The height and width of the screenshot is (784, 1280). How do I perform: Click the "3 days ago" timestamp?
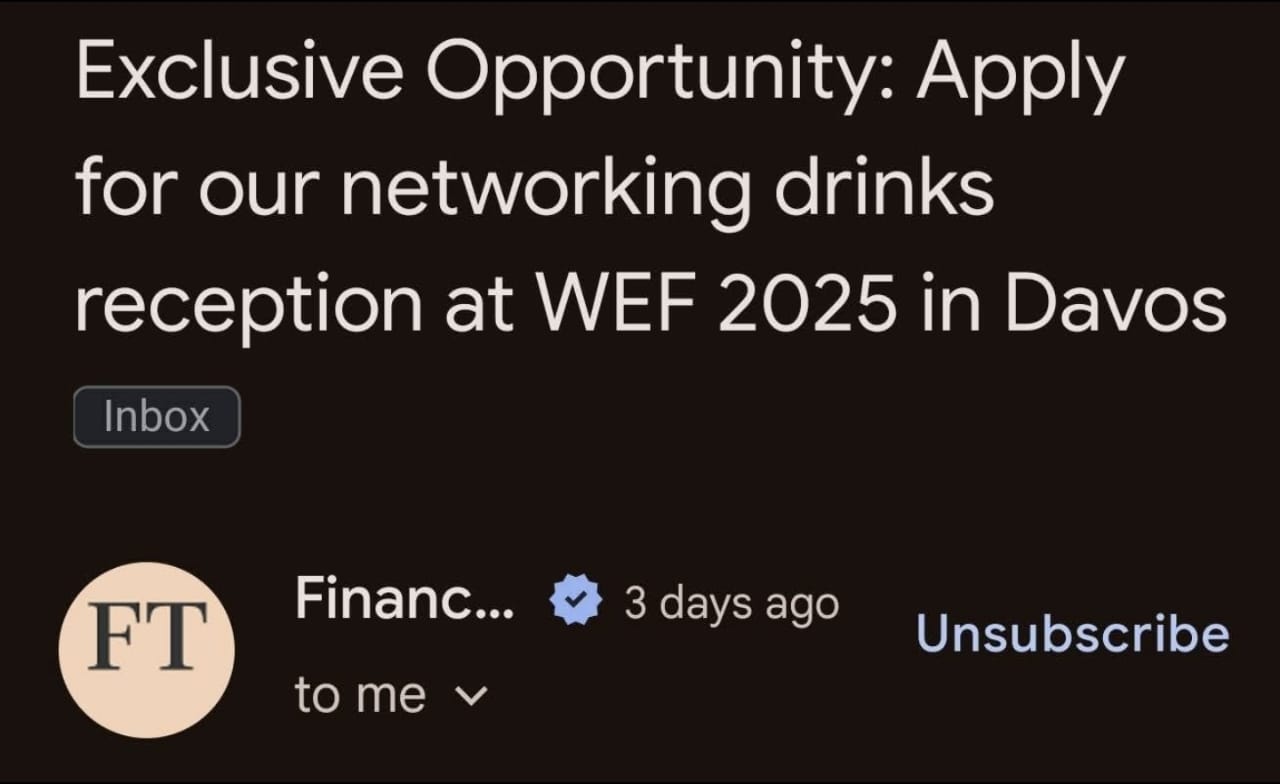(731, 603)
